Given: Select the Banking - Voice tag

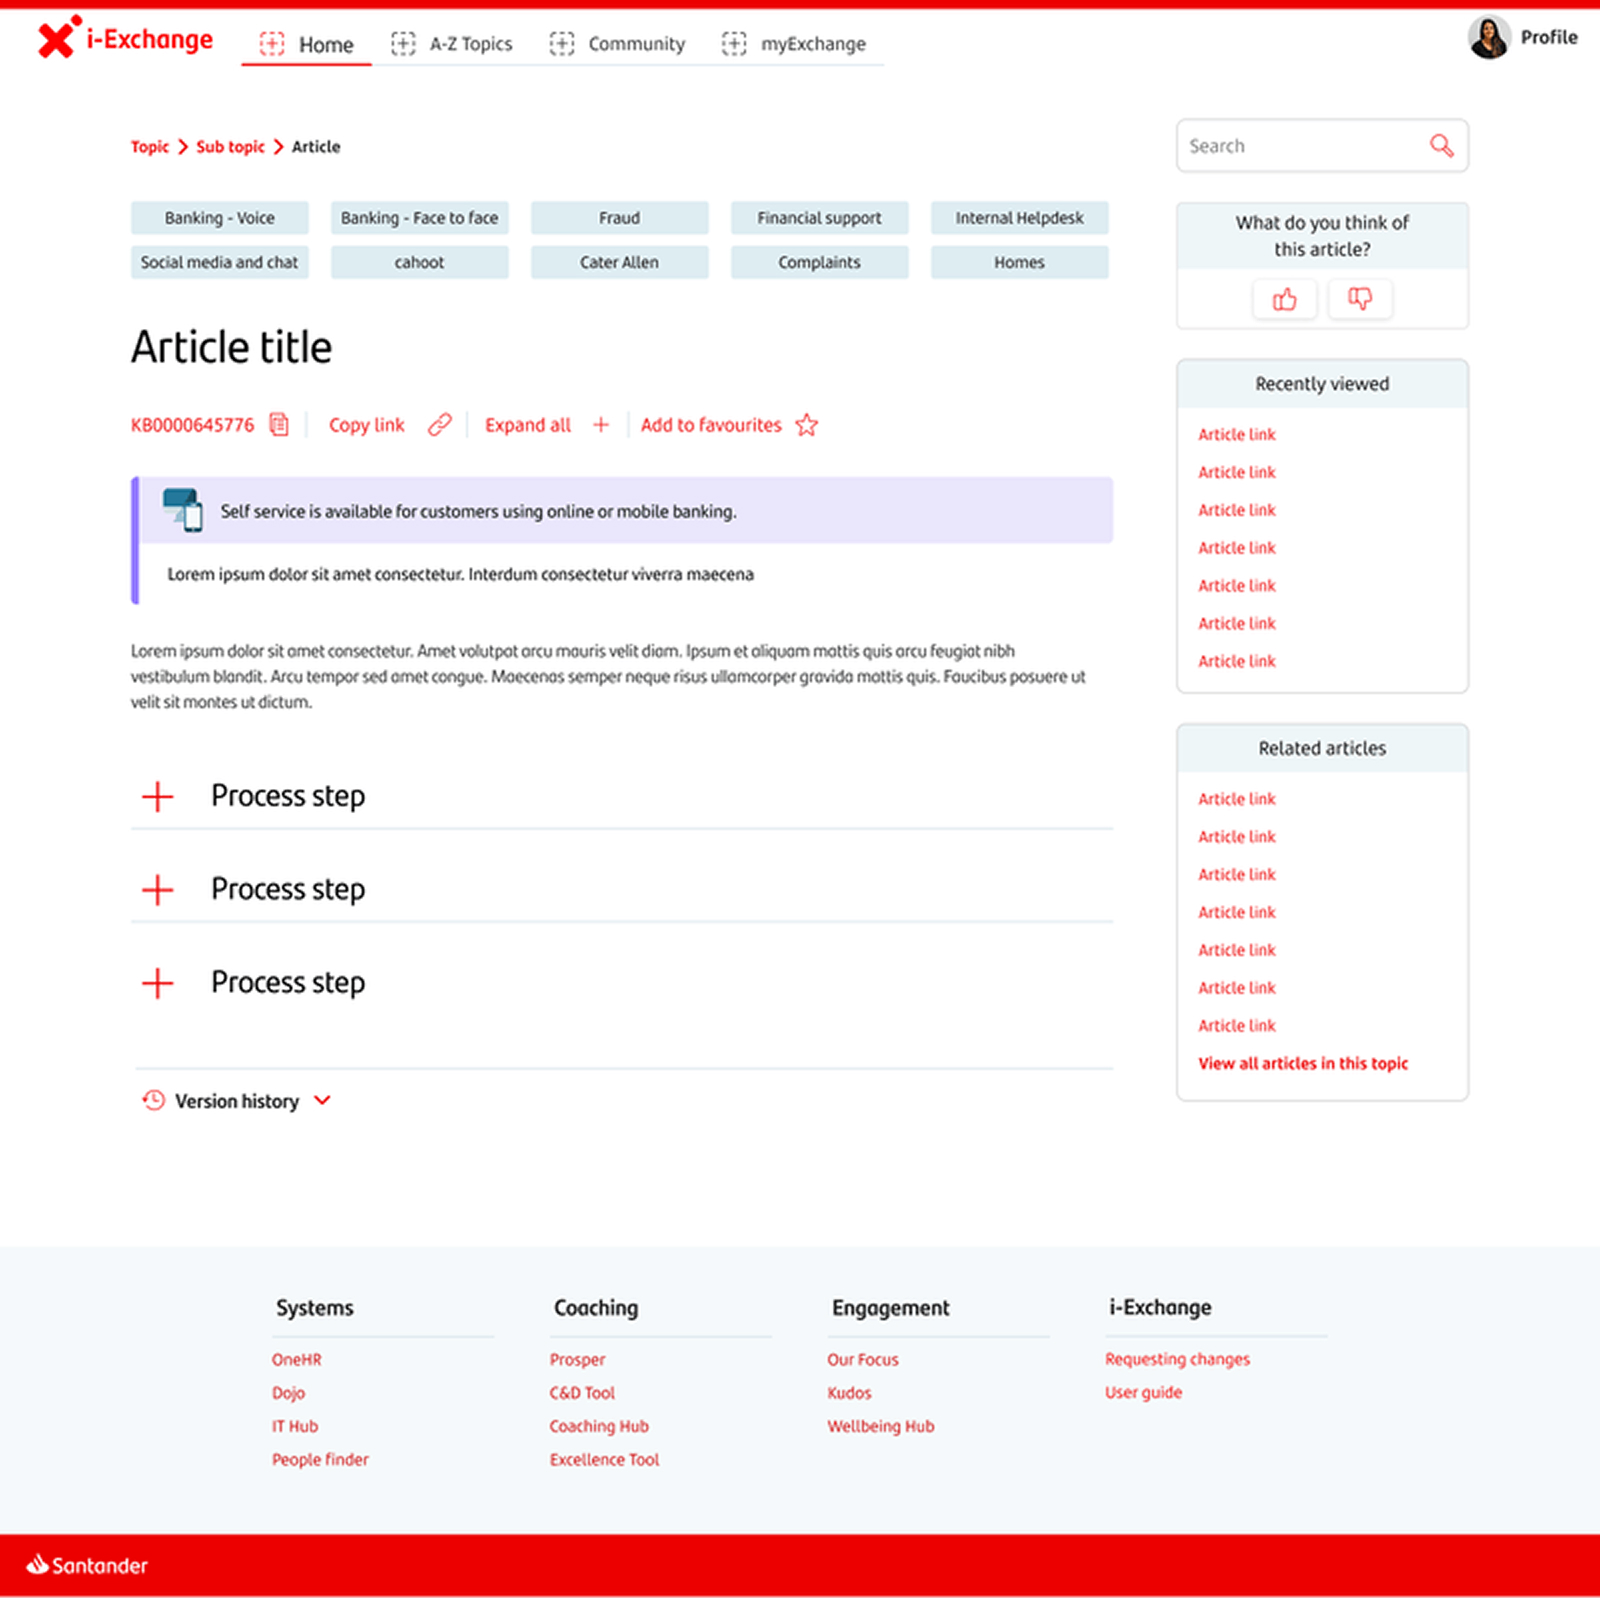Looking at the screenshot, I should [220, 218].
